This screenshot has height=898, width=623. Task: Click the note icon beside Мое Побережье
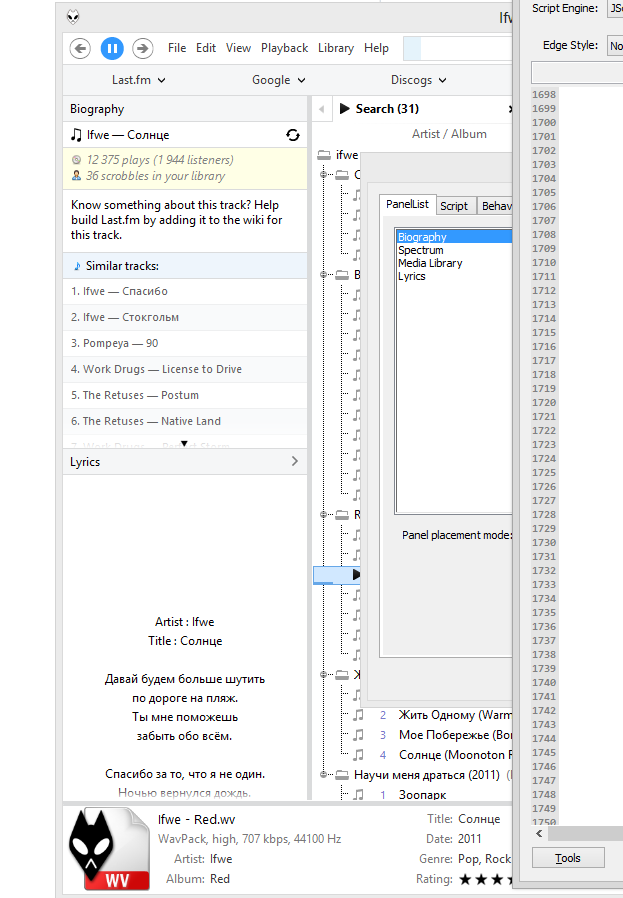point(358,735)
